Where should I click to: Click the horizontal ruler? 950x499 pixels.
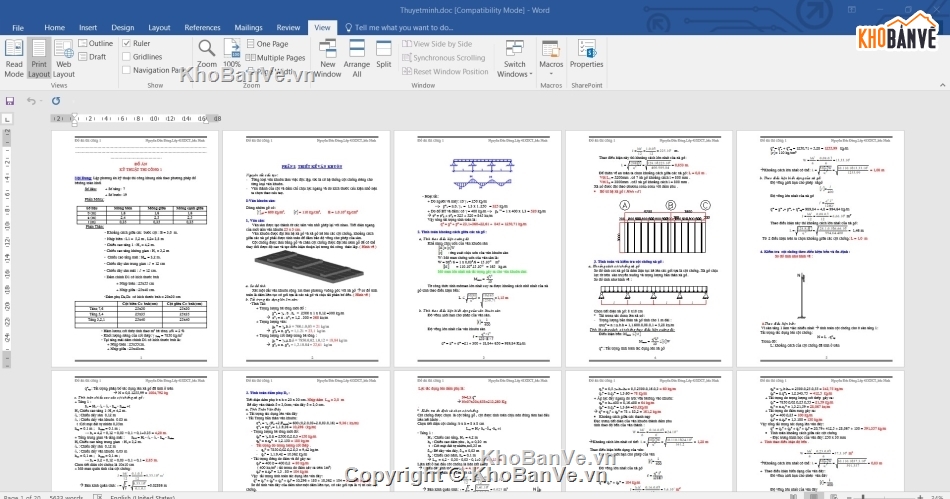click(x=136, y=119)
